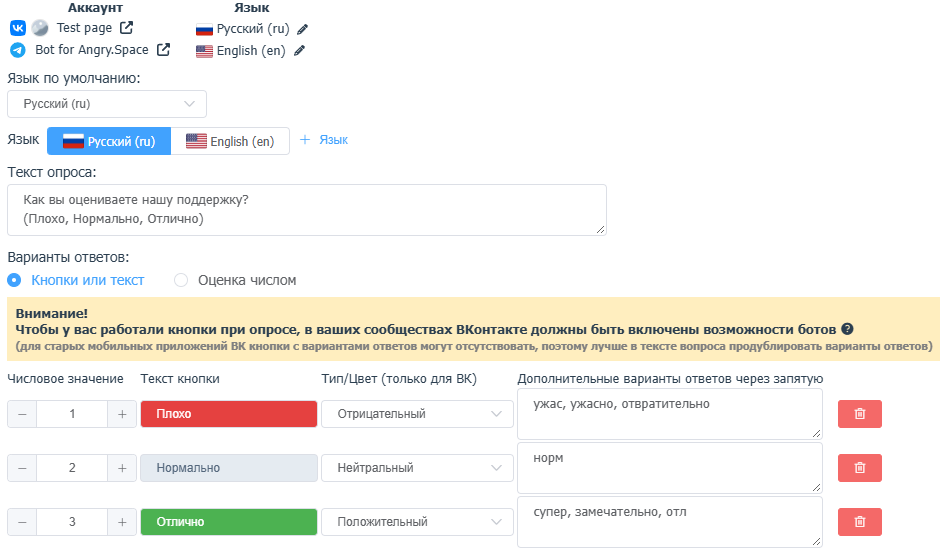Switch to Русский (ru) language tab

coord(109,141)
